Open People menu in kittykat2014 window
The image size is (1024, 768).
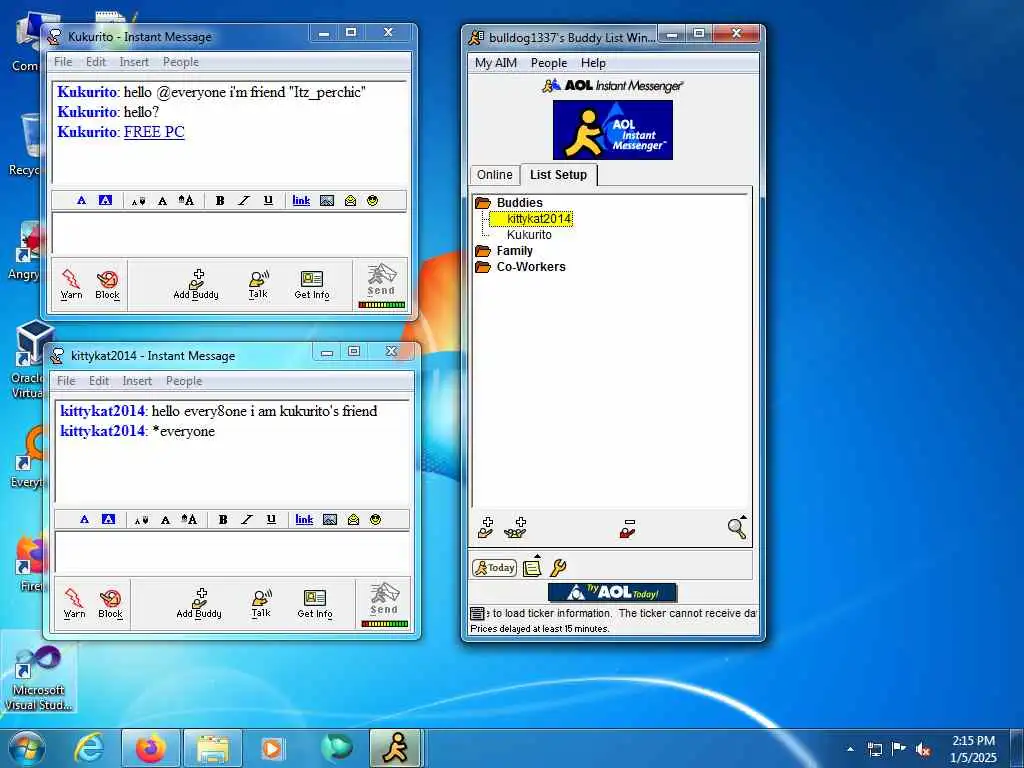[x=184, y=381]
